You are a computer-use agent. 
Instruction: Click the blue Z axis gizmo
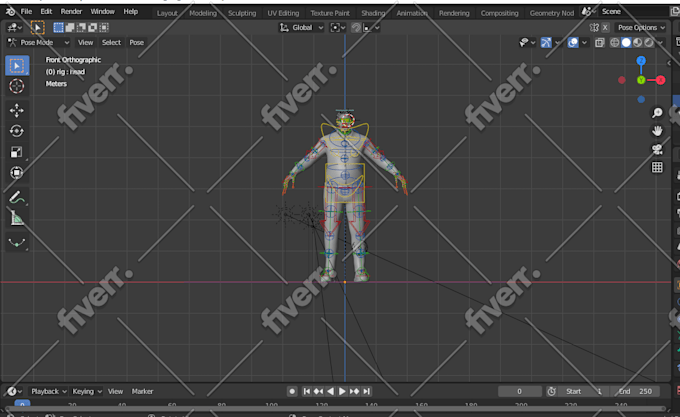(641, 61)
